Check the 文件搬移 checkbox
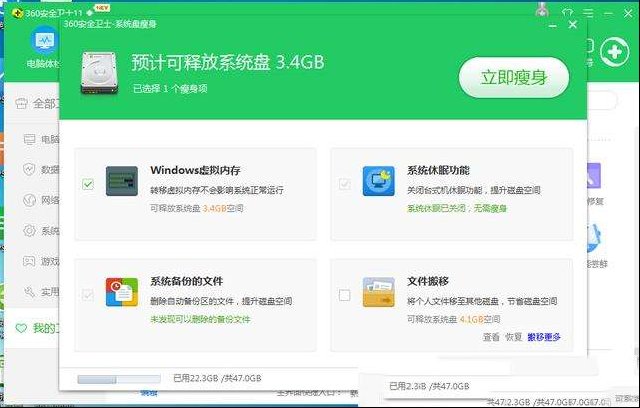640x408 pixels. (344, 295)
